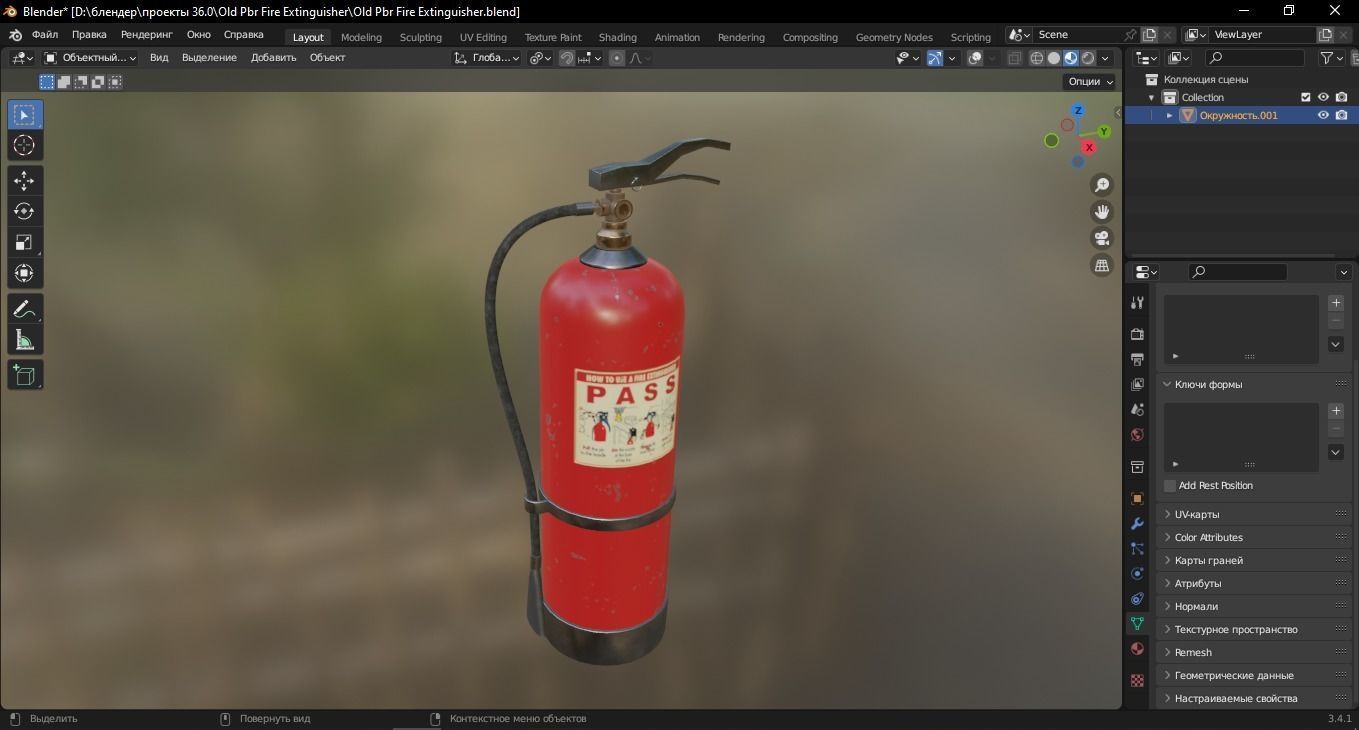Activate the Measure tool
The height and width of the screenshot is (730, 1359).
pos(24,341)
